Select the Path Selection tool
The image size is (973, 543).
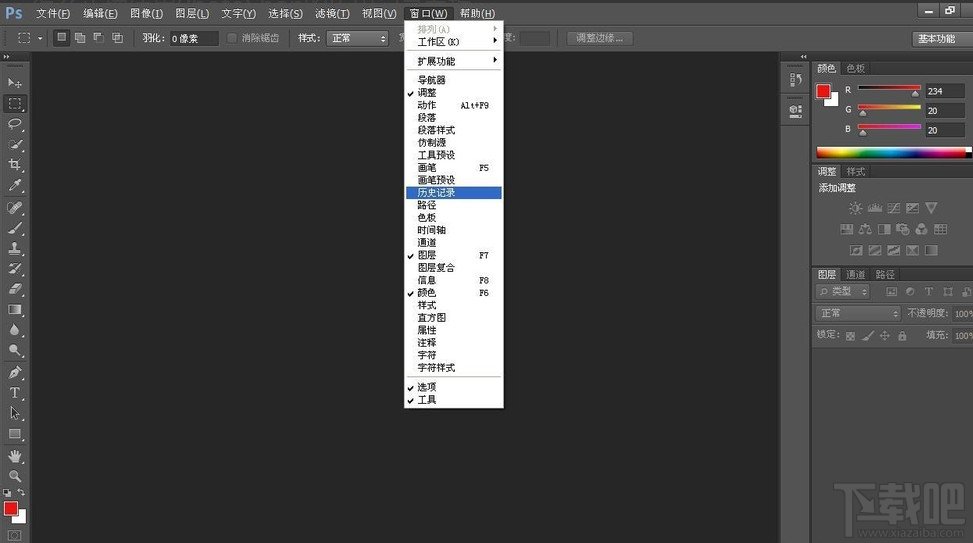pyautogui.click(x=15, y=413)
